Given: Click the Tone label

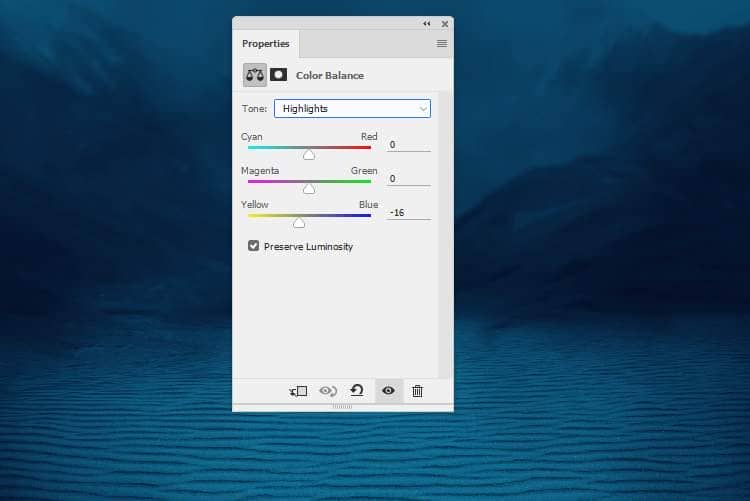Looking at the screenshot, I should coord(254,109).
